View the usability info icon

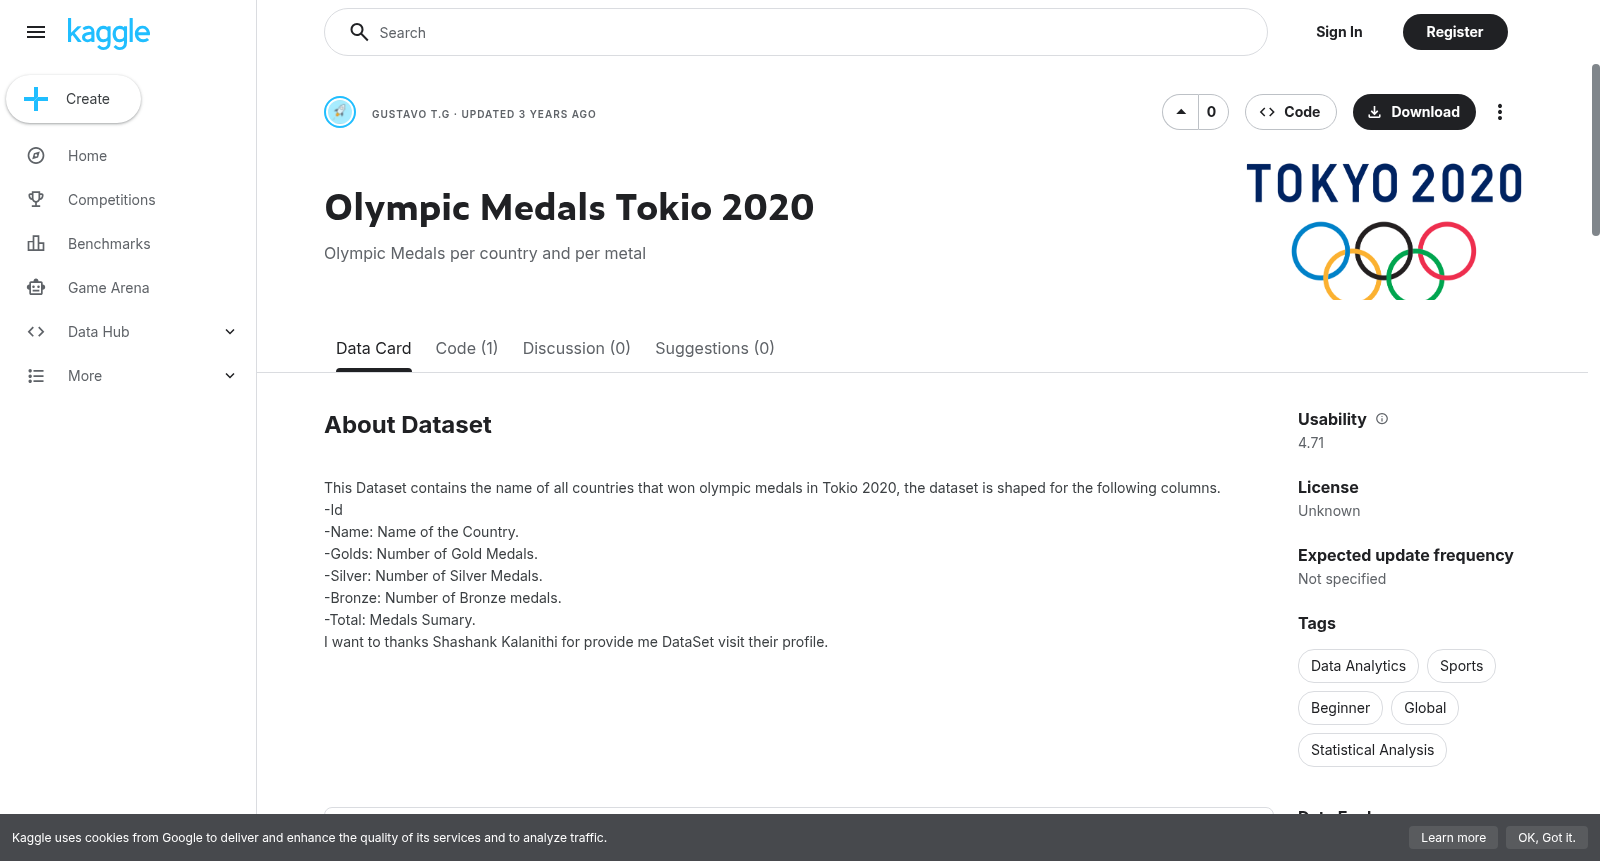point(1382,419)
